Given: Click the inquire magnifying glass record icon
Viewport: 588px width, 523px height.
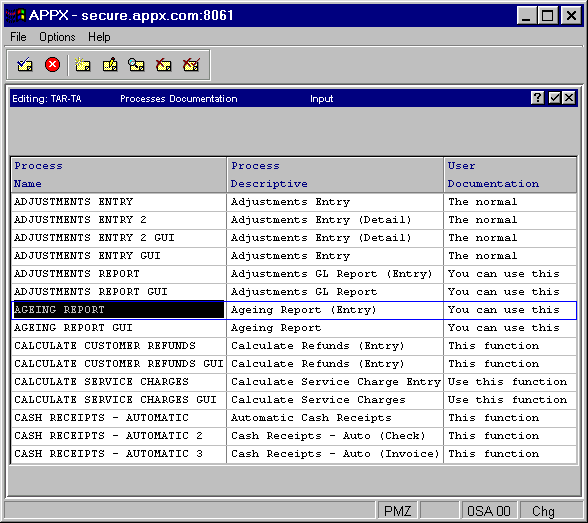Looking at the screenshot, I should pos(136,65).
